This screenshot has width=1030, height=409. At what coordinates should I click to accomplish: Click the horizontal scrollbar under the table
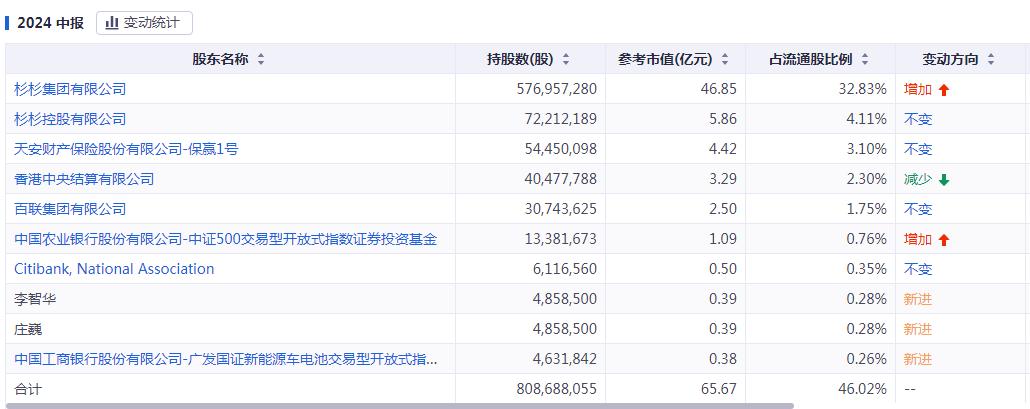click(x=399, y=406)
